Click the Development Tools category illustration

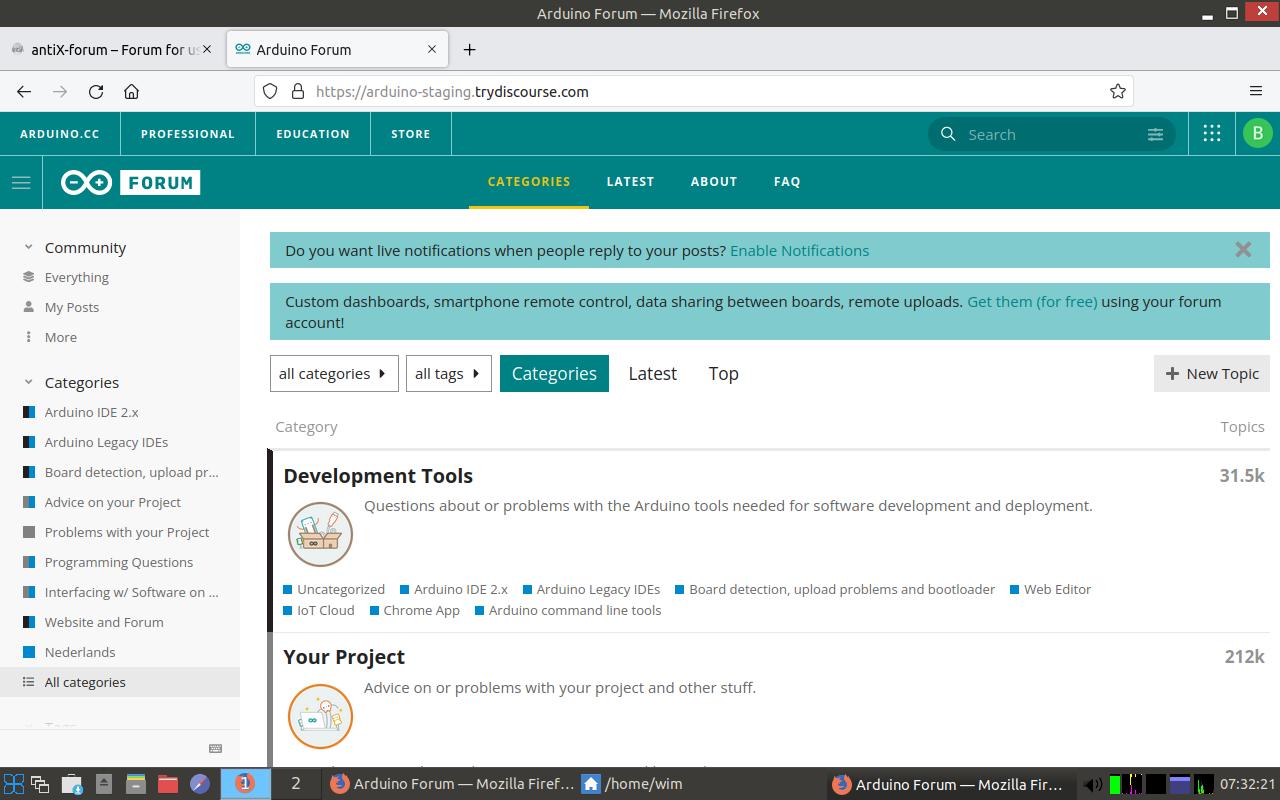320,534
